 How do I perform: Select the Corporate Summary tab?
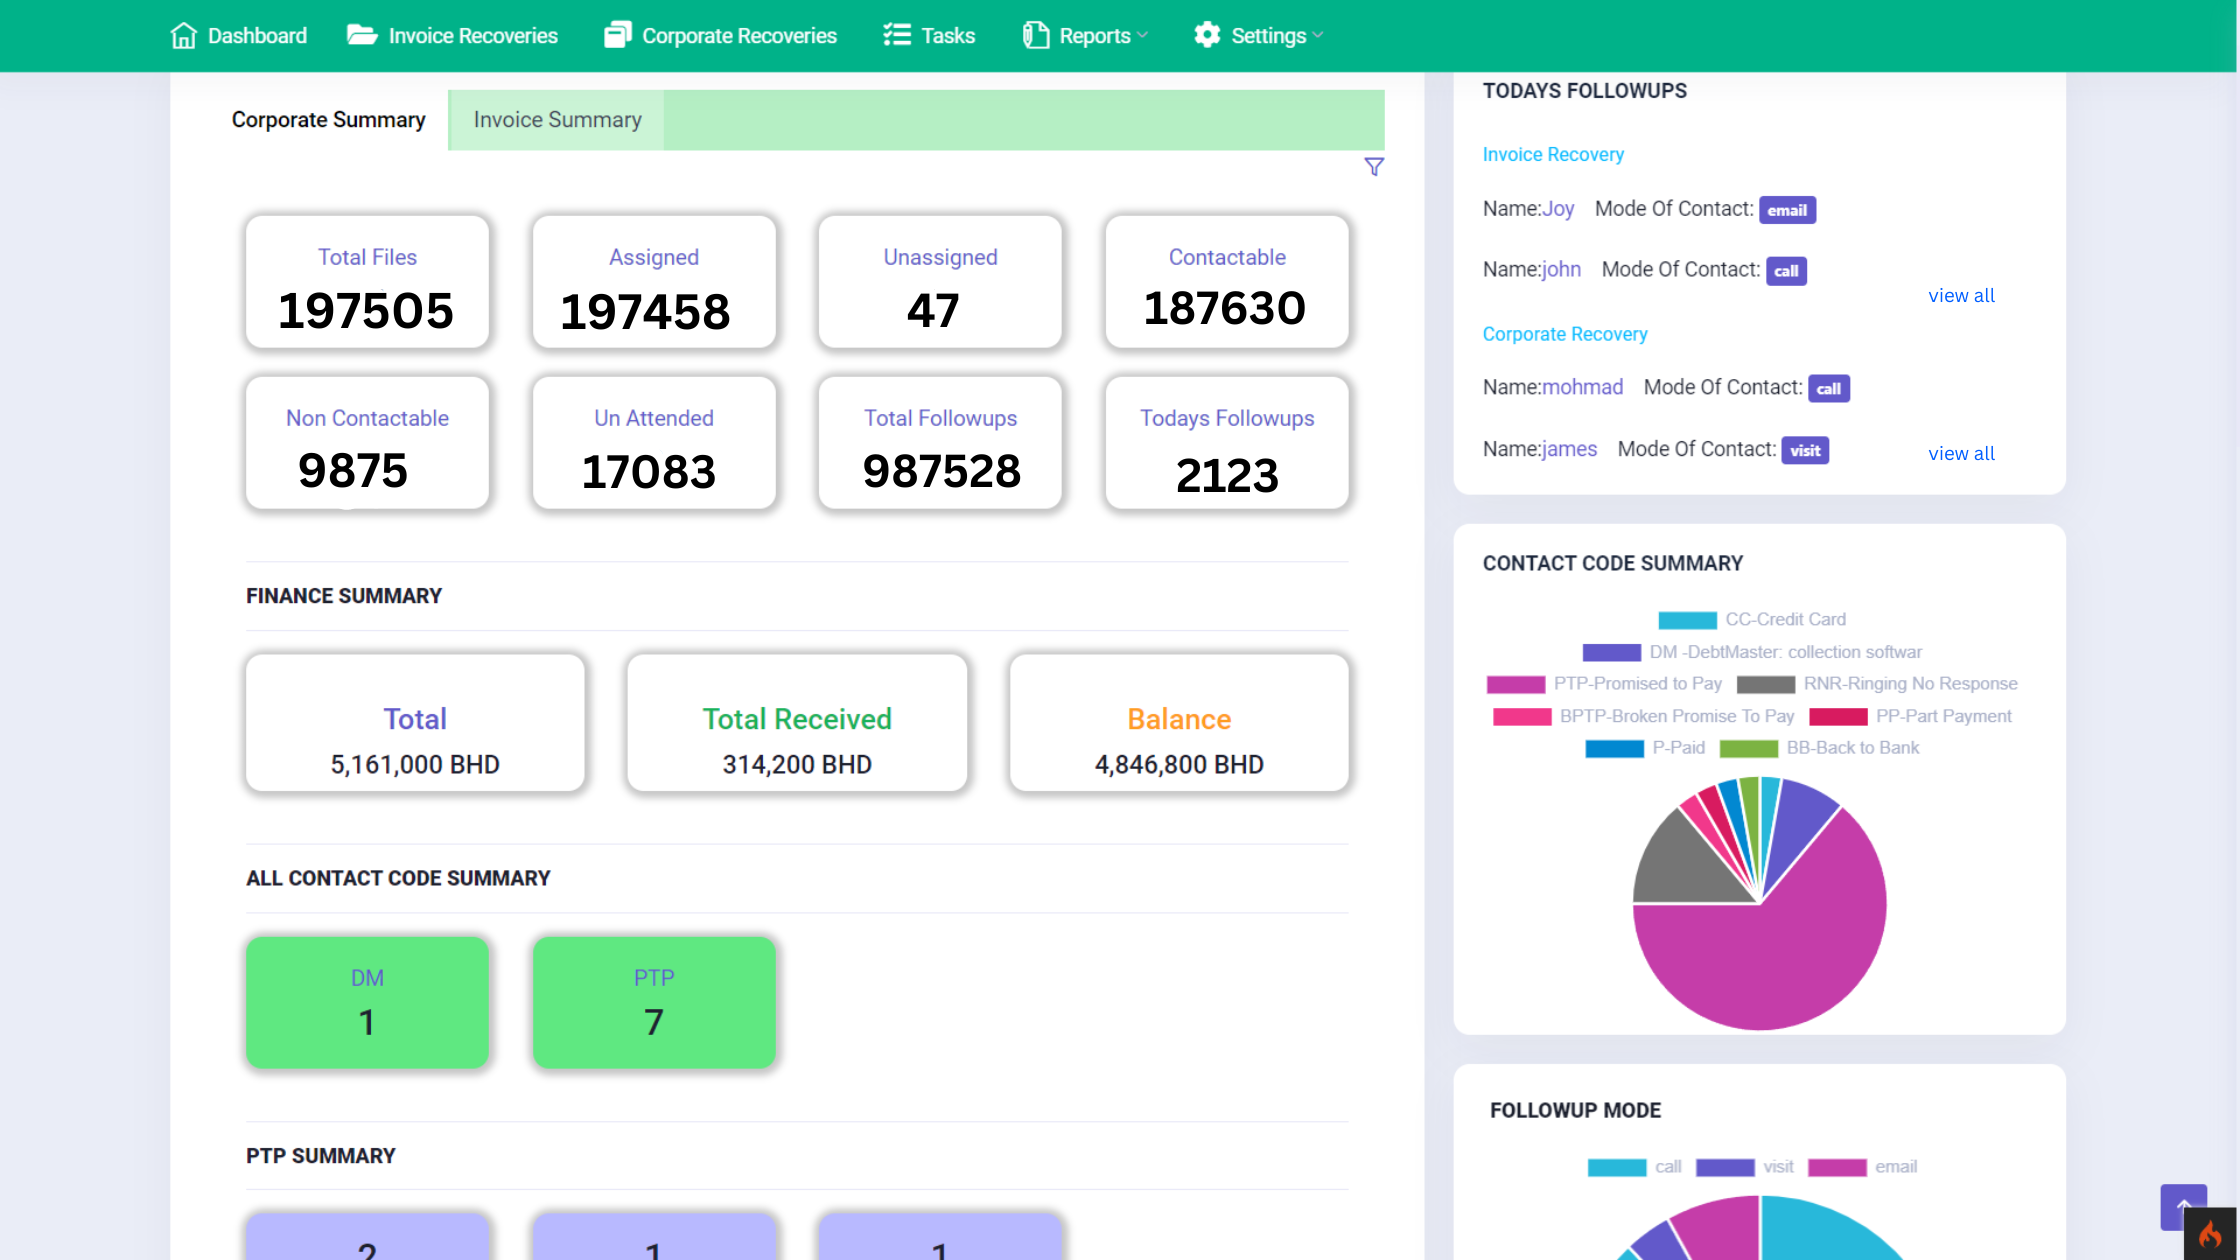pos(328,120)
